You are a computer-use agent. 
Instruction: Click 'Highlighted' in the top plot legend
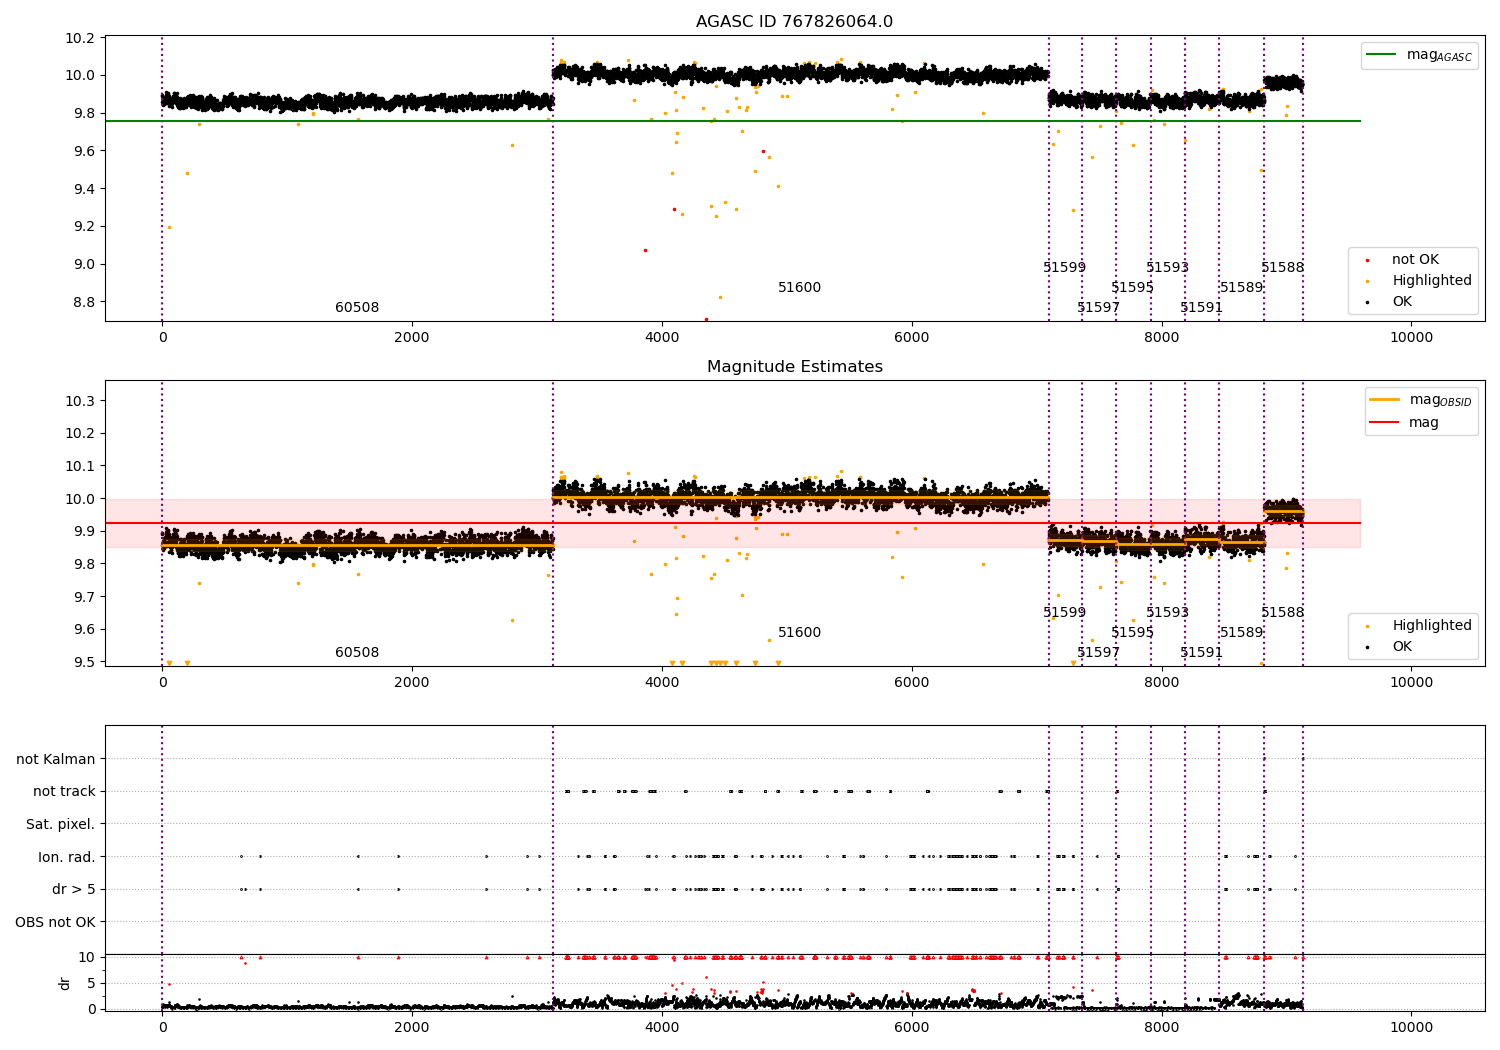1420,280
